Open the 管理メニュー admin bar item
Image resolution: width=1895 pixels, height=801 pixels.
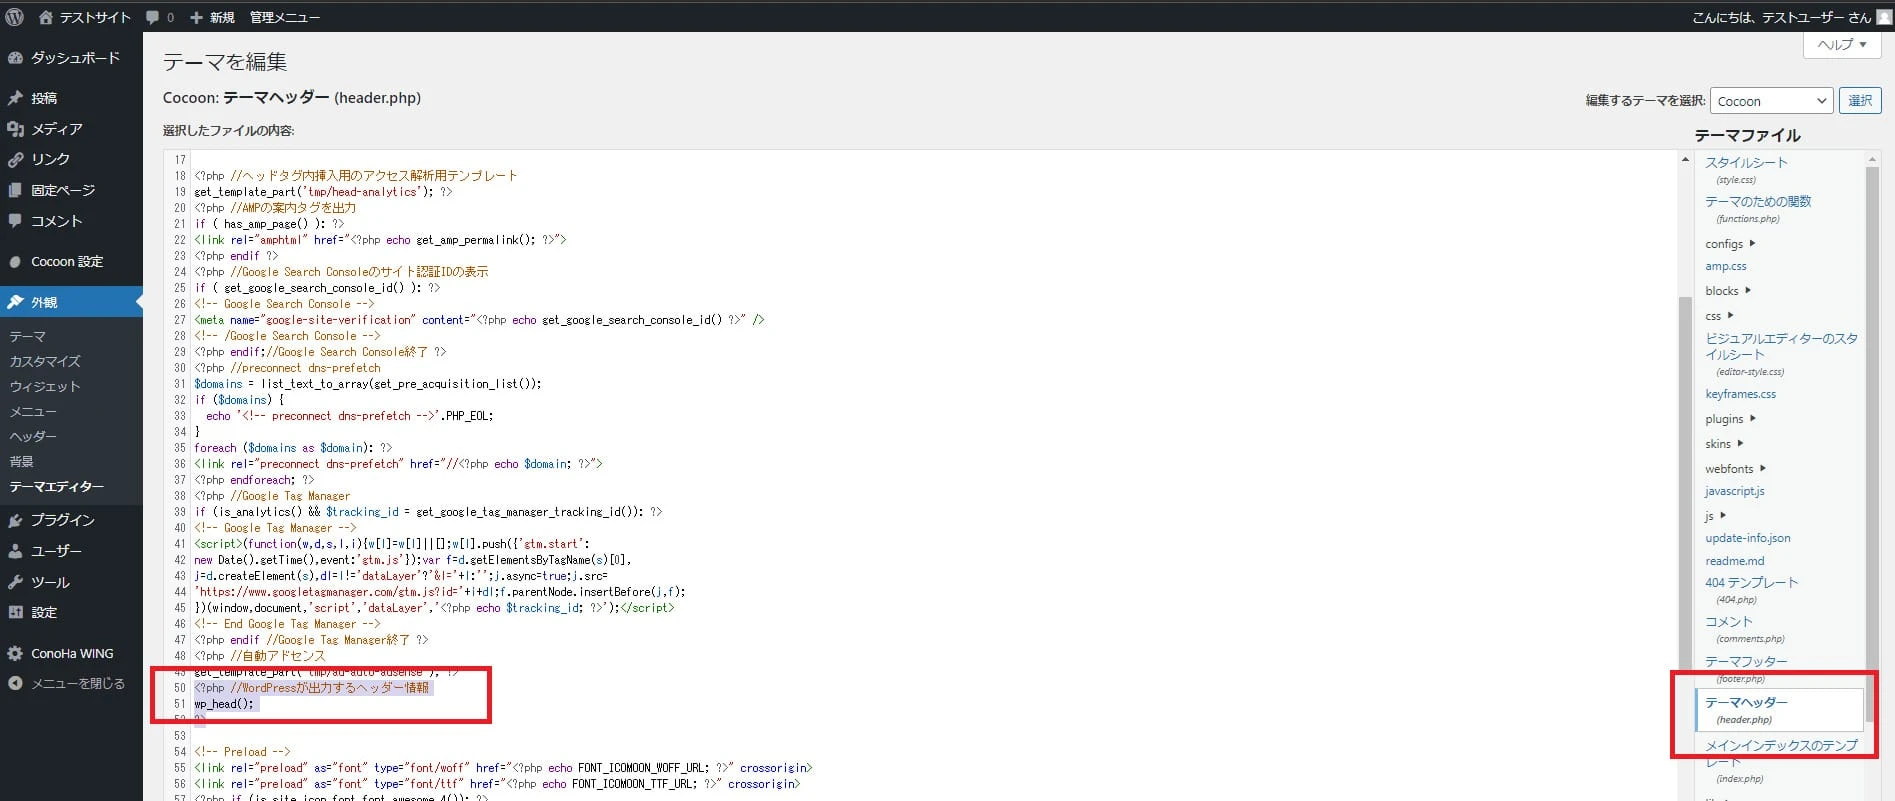click(x=285, y=17)
